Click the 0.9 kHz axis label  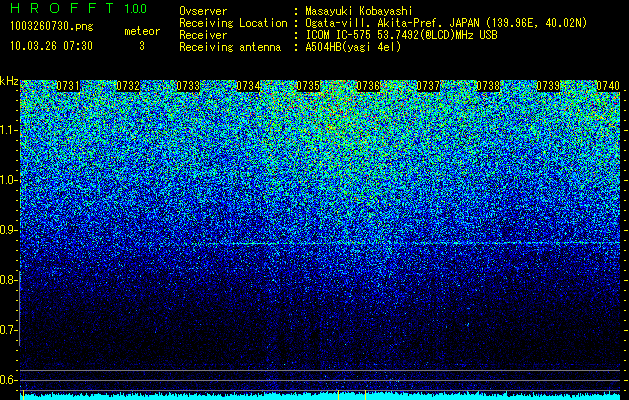(9, 230)
